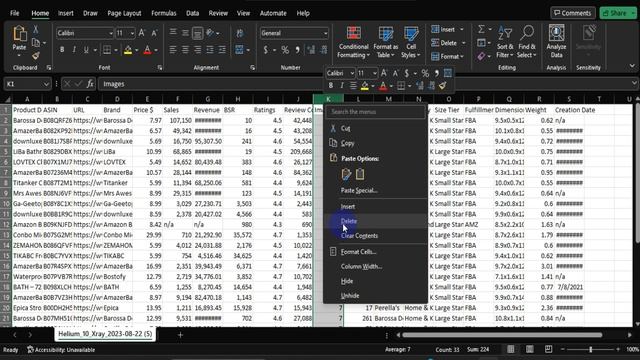Click the Format Painter brush icon
Image resolution: width=640 pixels, height=360 pixels.
click(x=36, y=56)
